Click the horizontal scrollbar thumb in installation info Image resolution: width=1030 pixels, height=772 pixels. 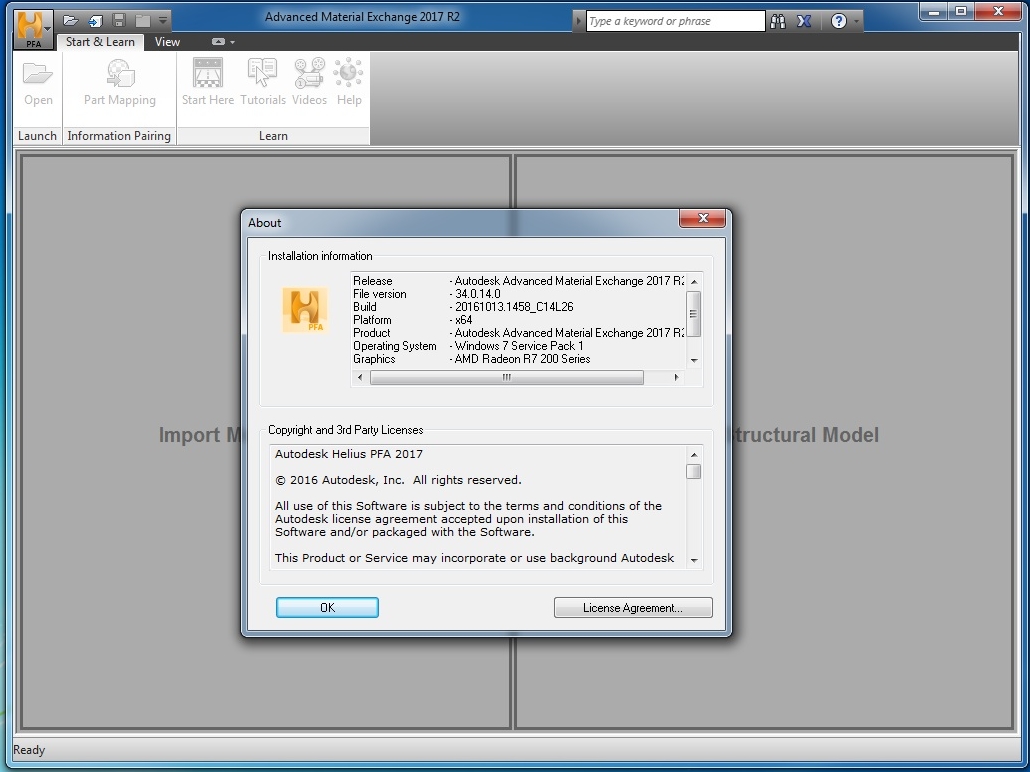pyautogui.click(x=506, y=377)
